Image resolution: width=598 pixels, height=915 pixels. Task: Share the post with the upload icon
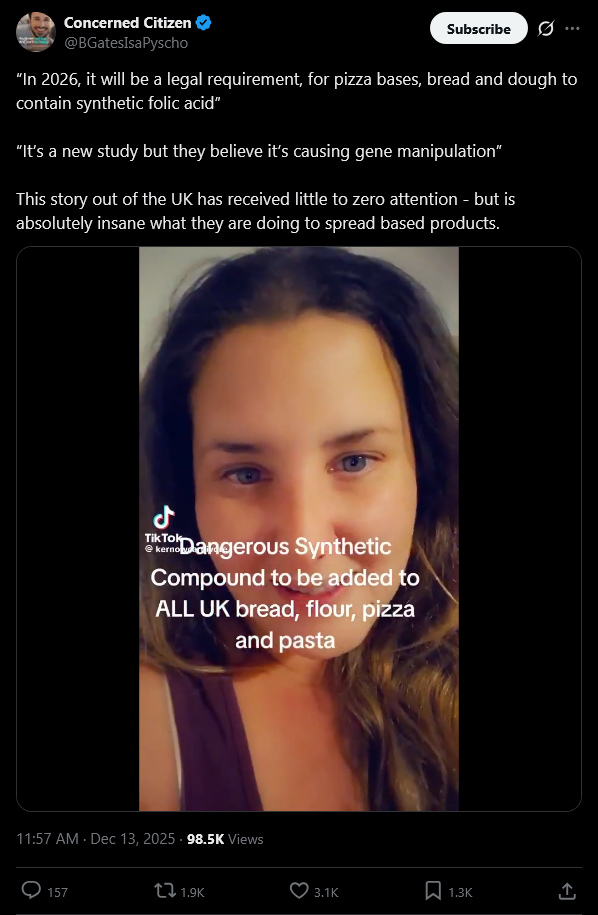566,890
